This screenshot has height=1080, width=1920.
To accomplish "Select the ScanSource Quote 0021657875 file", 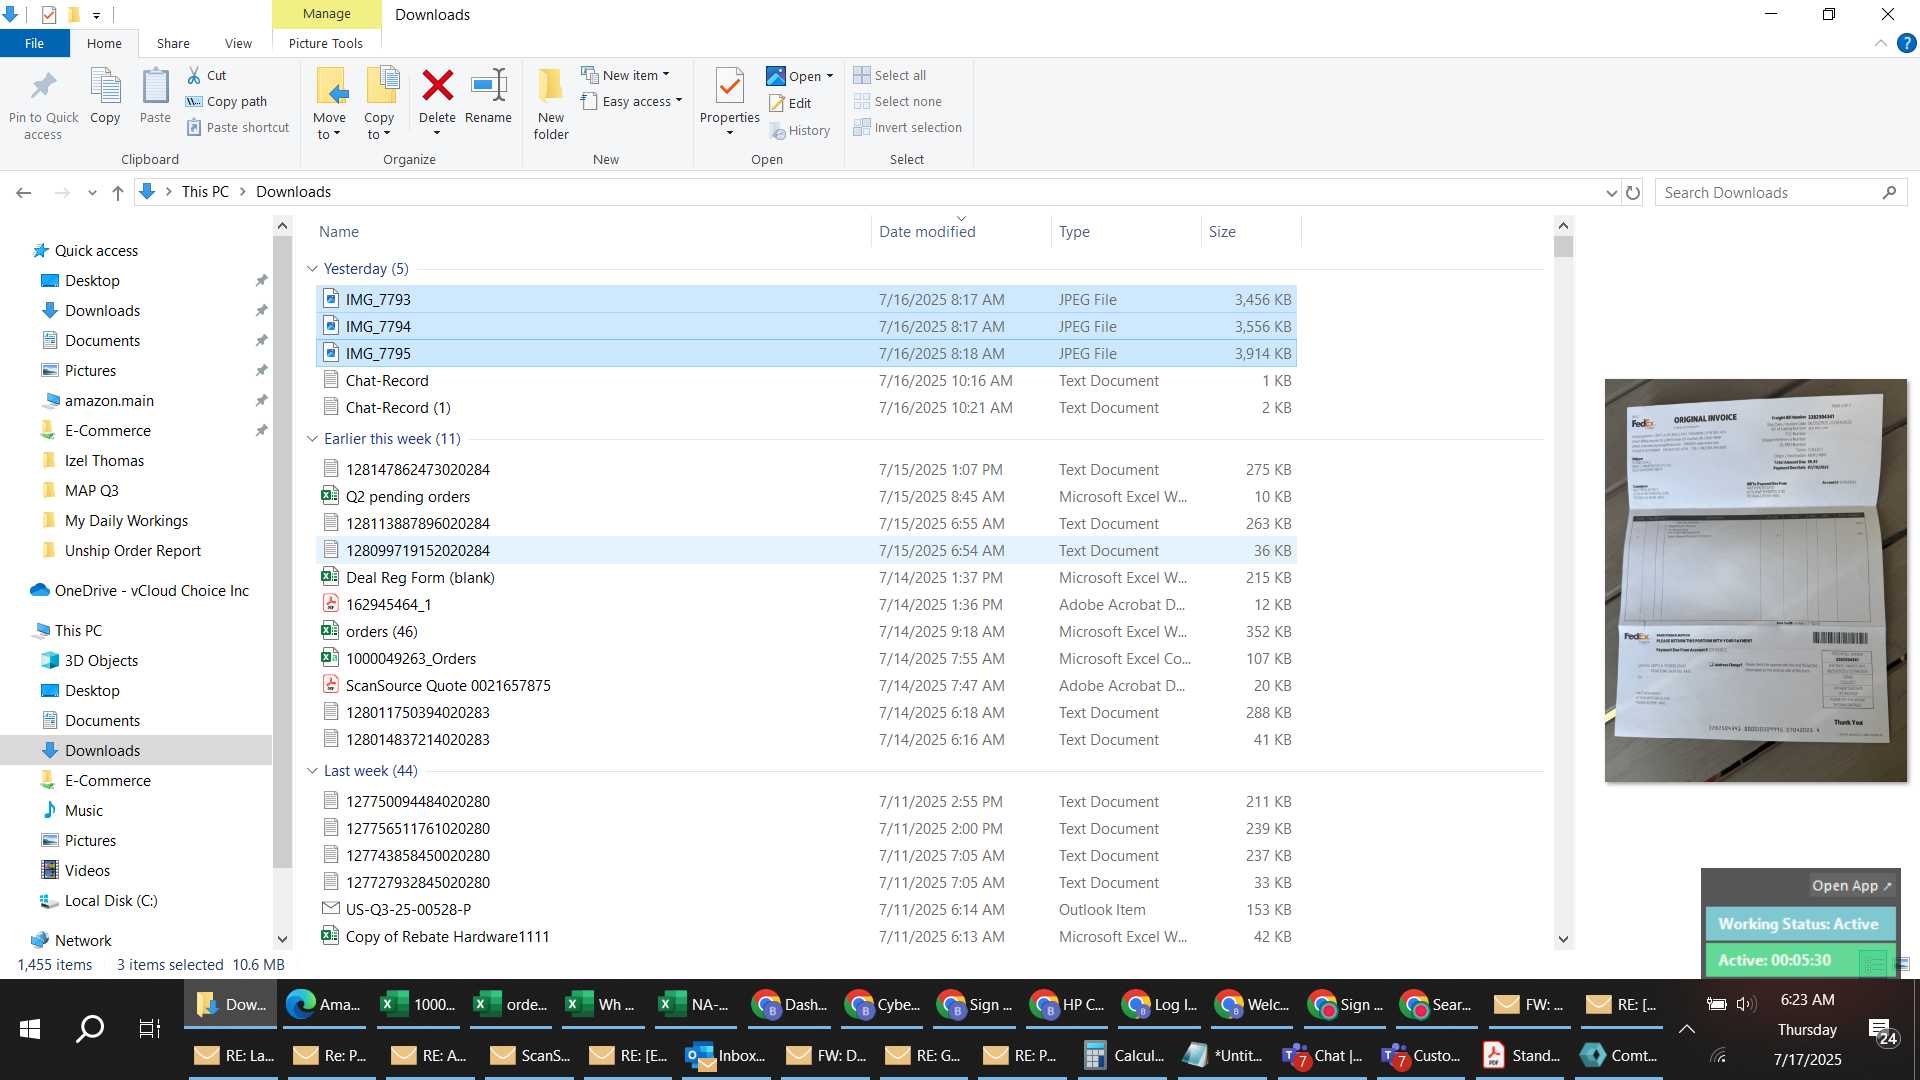I will pos(806,685).
